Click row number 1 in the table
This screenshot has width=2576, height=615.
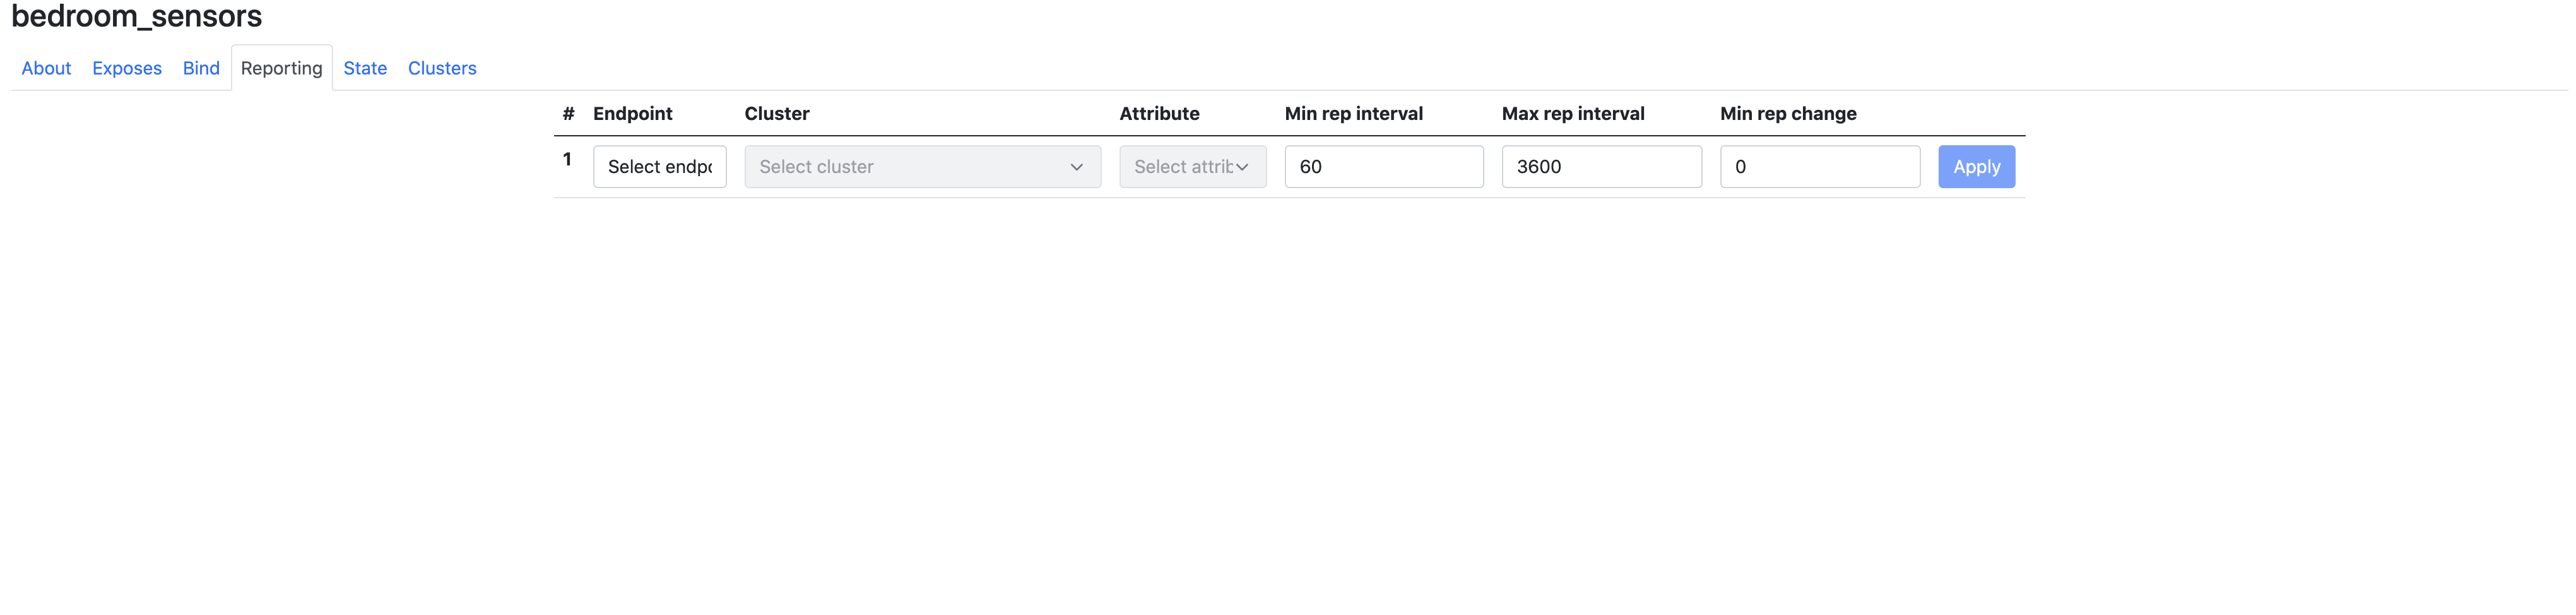[568, 158]
